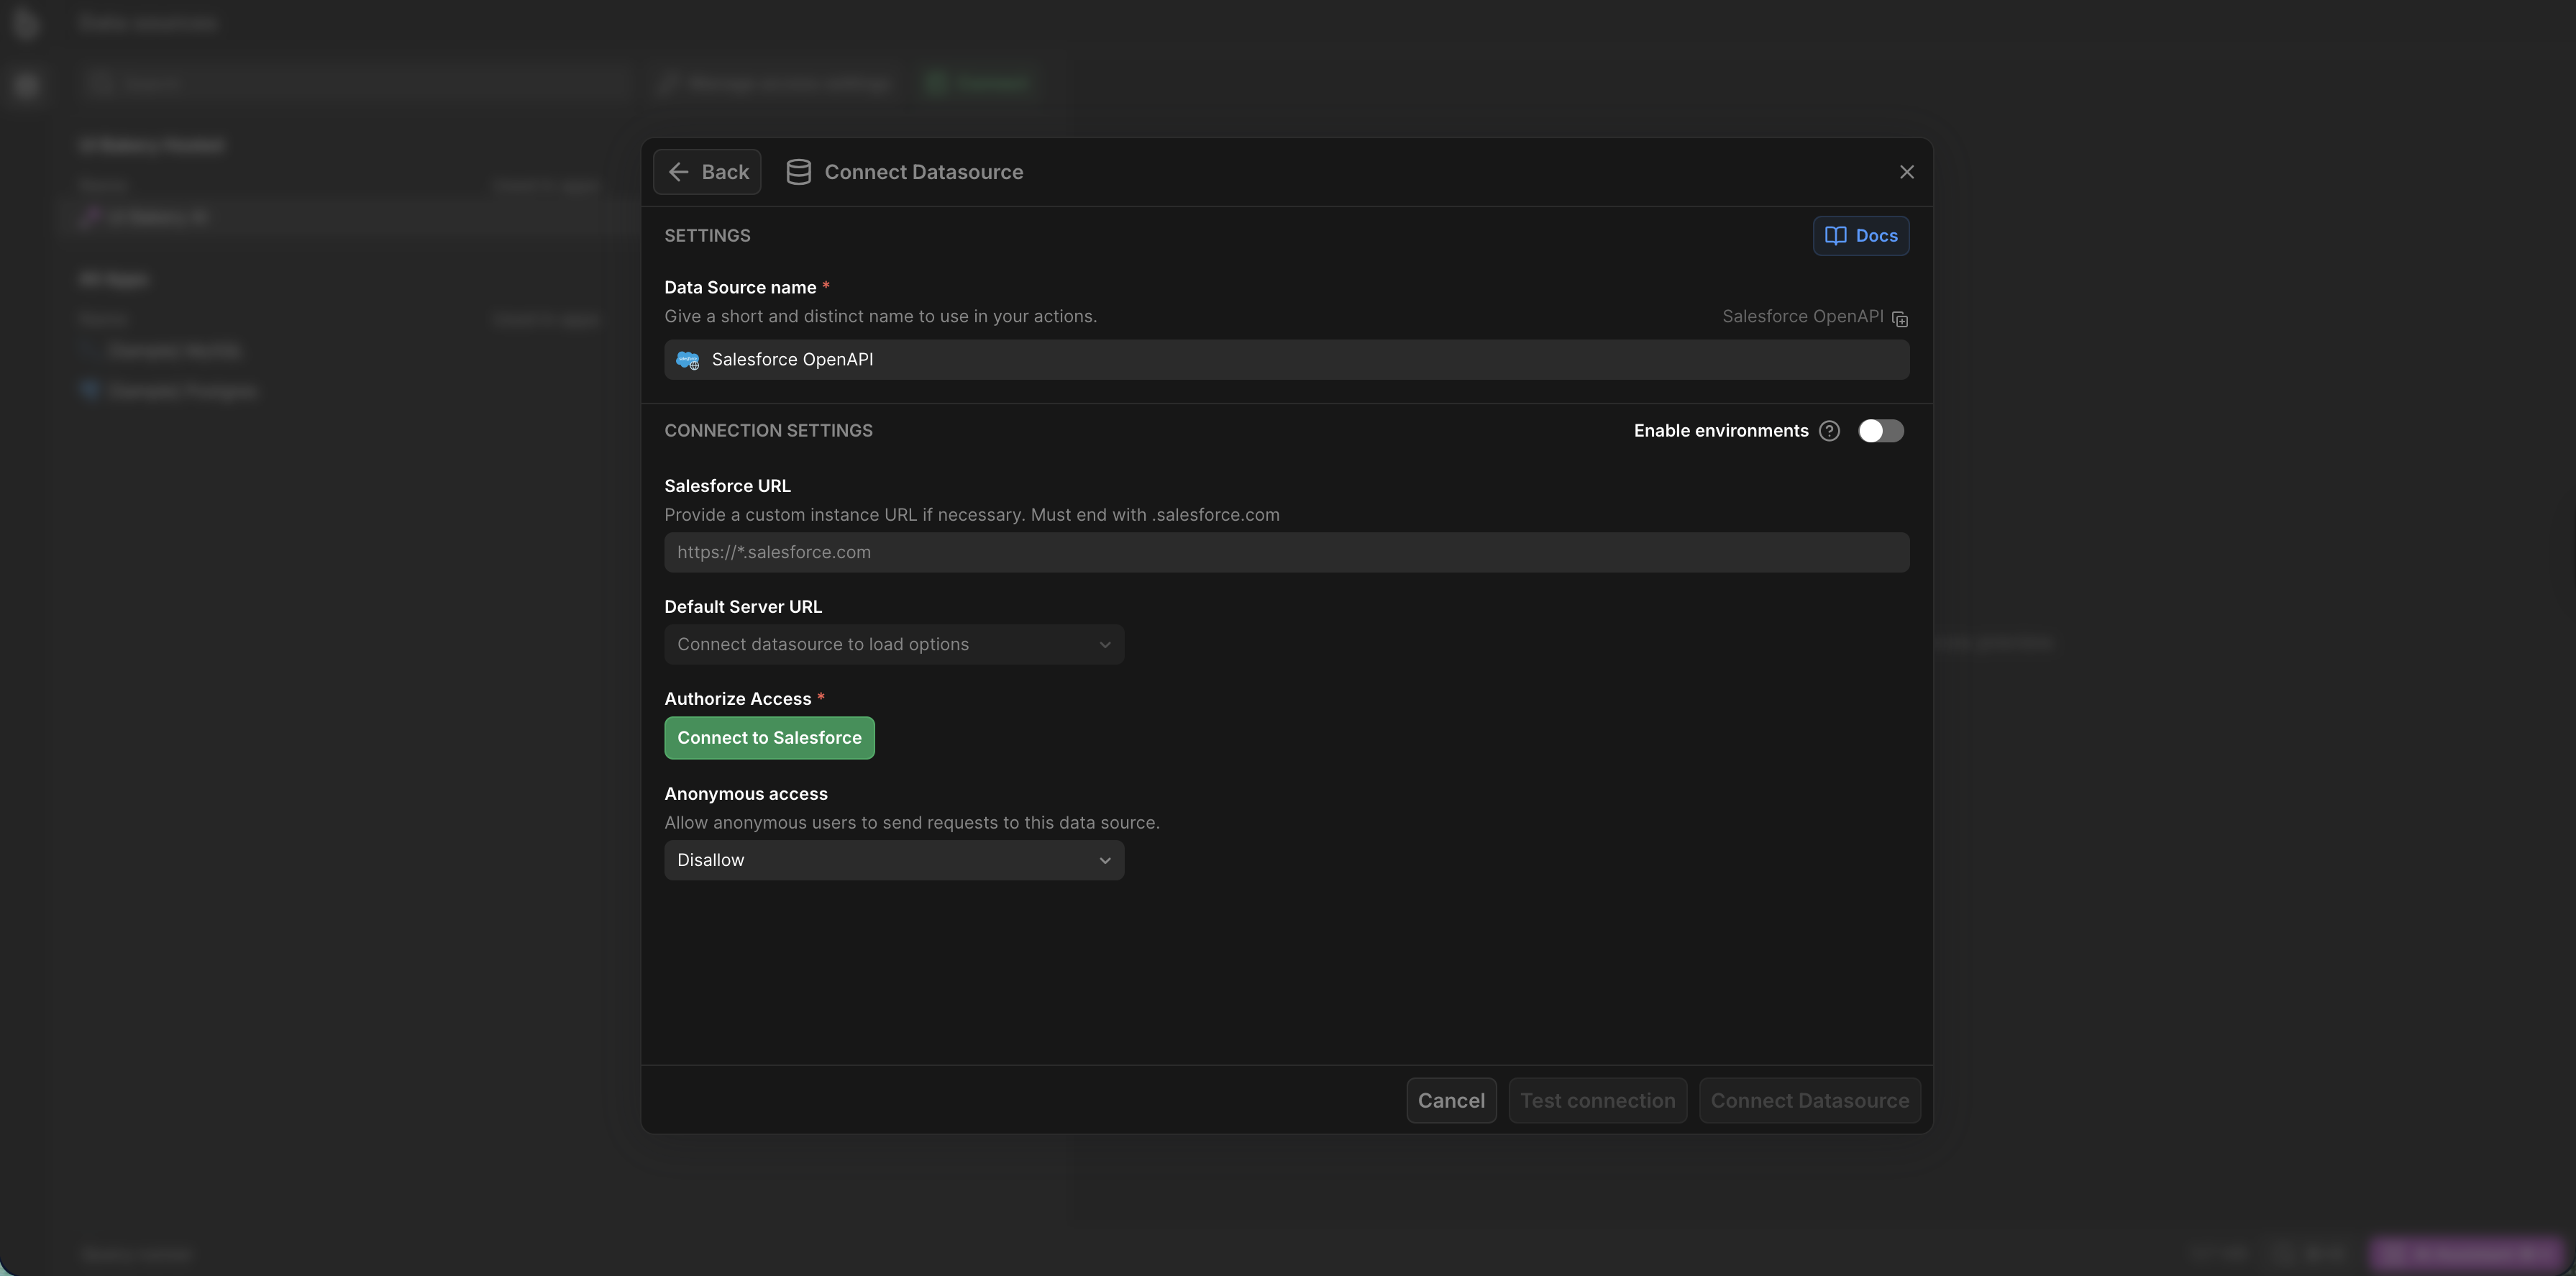Click the Enable environments help question mark
The width and height of the screenshot is (2576, 1276).
coord(1829,431)
